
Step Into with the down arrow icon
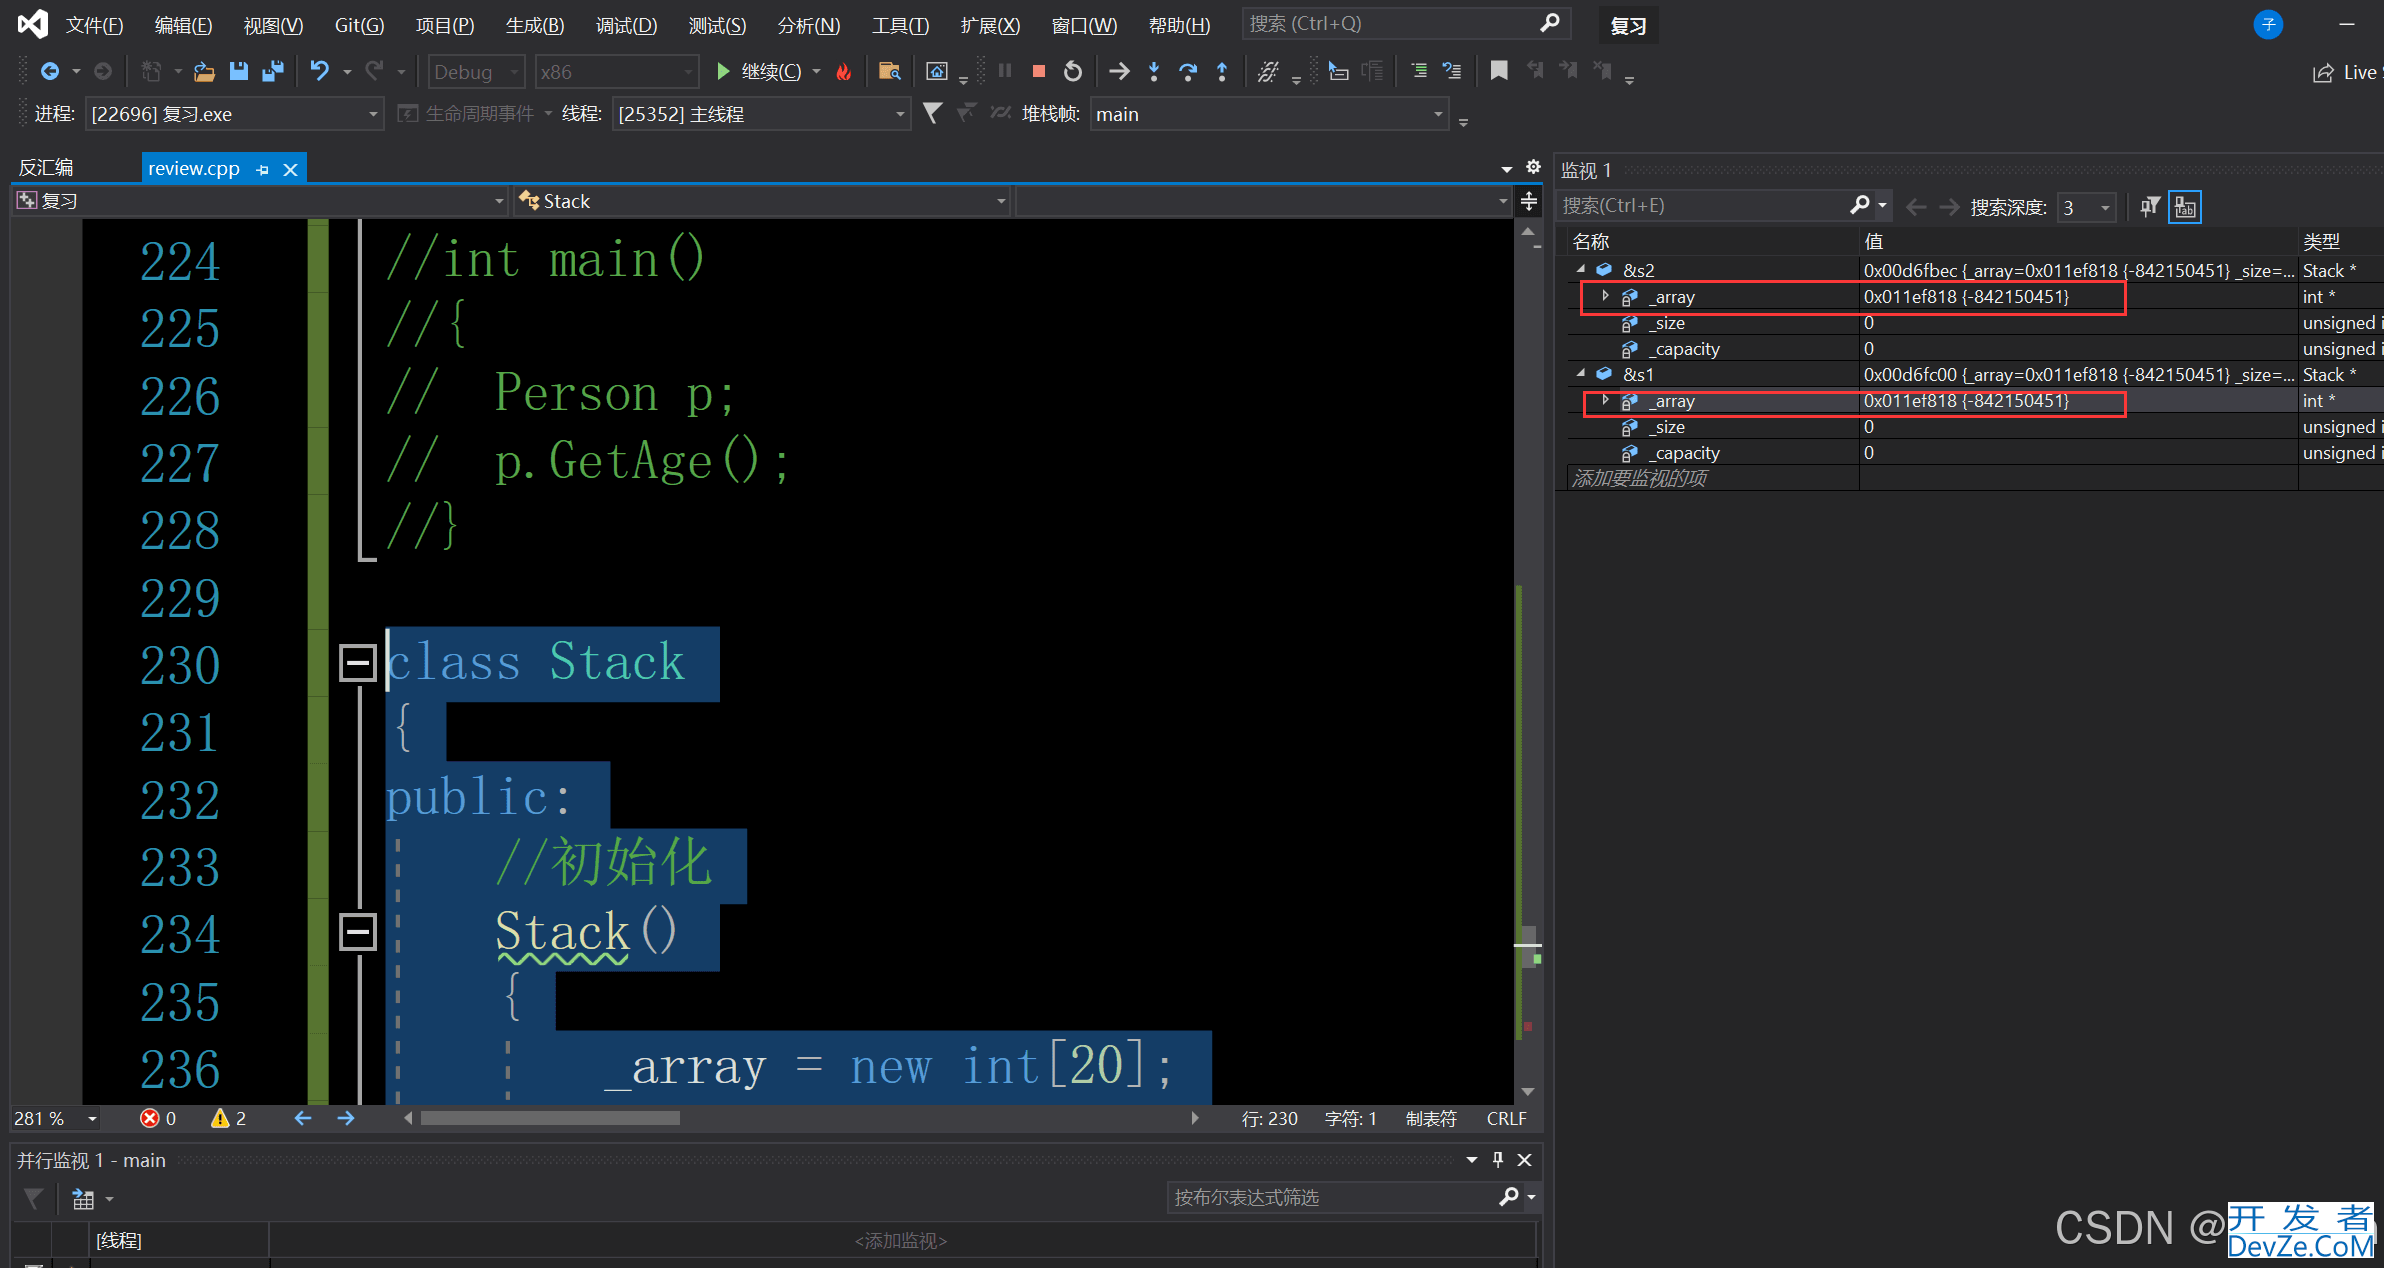point(1154,71)
